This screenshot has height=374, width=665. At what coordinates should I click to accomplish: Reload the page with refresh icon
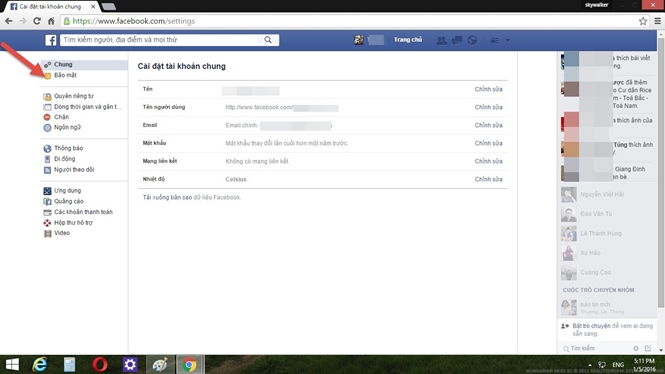pyautogui.click(x=37, y=21)
